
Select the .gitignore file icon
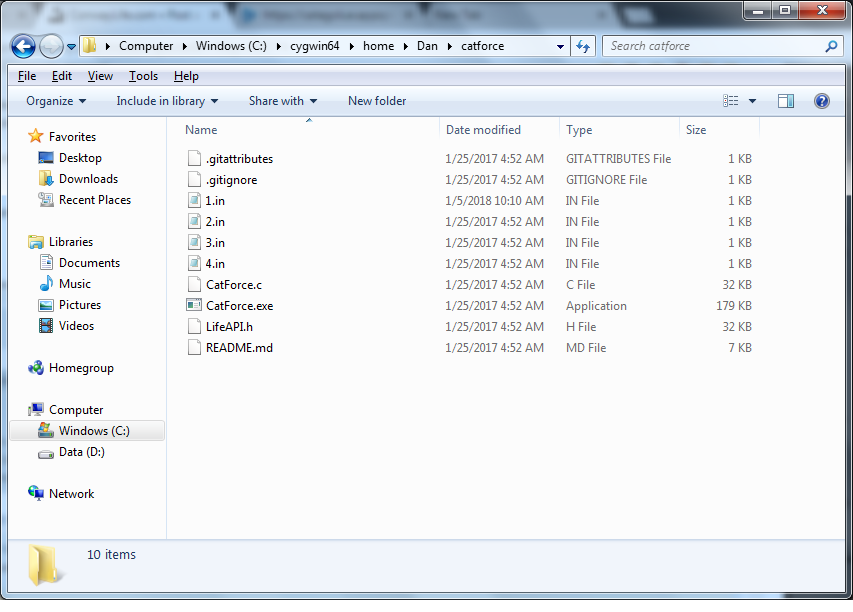[x=194, y=180]
